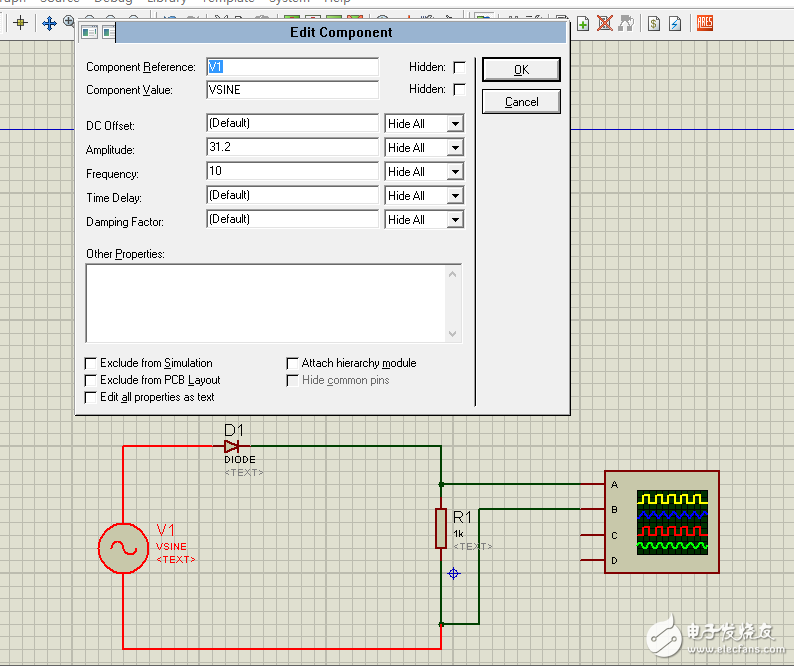Screen dimensions: 794x666
Task: Select the V1 sine source symbol
Action: [123, 547]
